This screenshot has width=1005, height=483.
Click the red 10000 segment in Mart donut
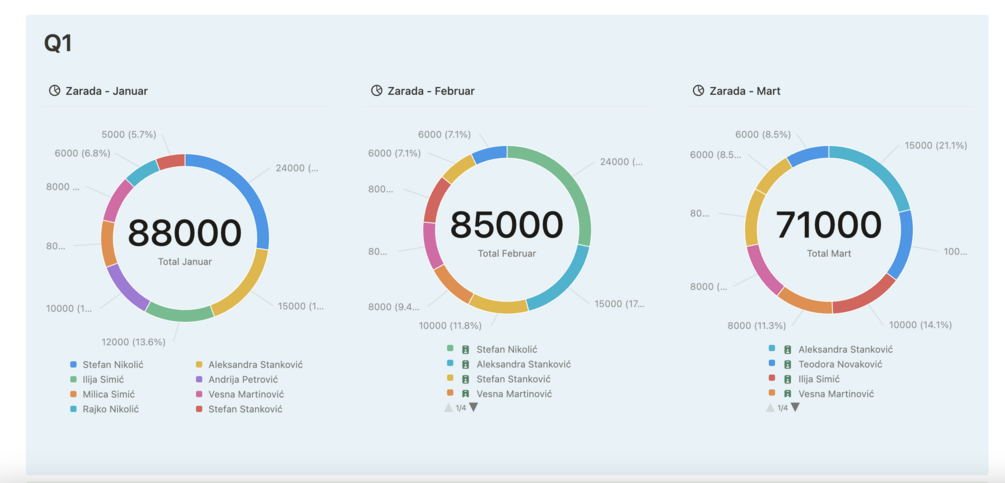point(868,297)
